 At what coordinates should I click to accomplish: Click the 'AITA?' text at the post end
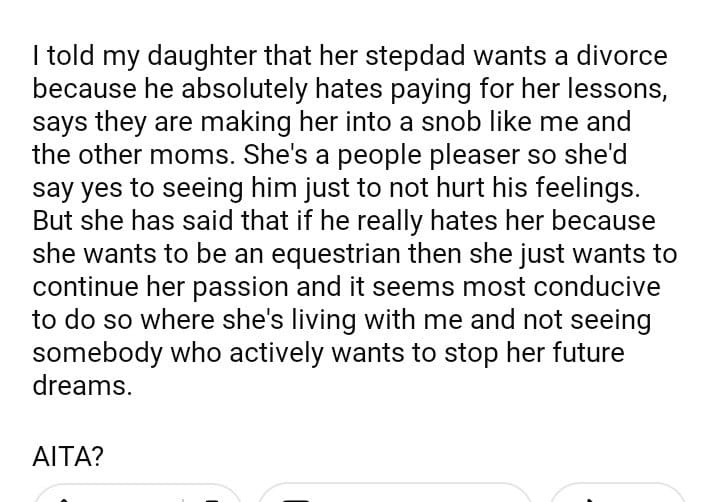point(68,456)
